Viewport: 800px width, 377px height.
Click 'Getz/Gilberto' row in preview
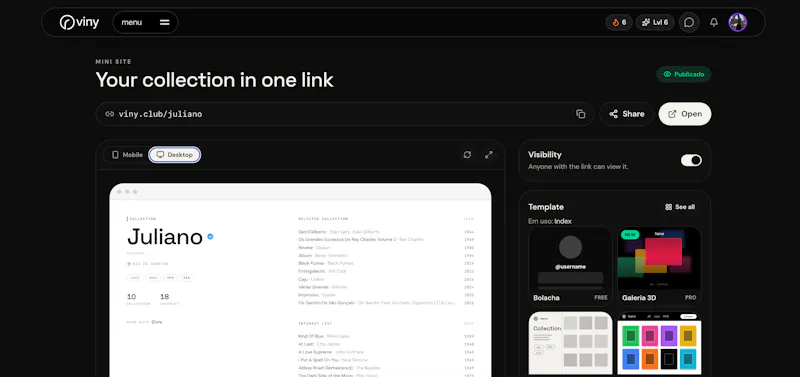click(x=386, y=232)
